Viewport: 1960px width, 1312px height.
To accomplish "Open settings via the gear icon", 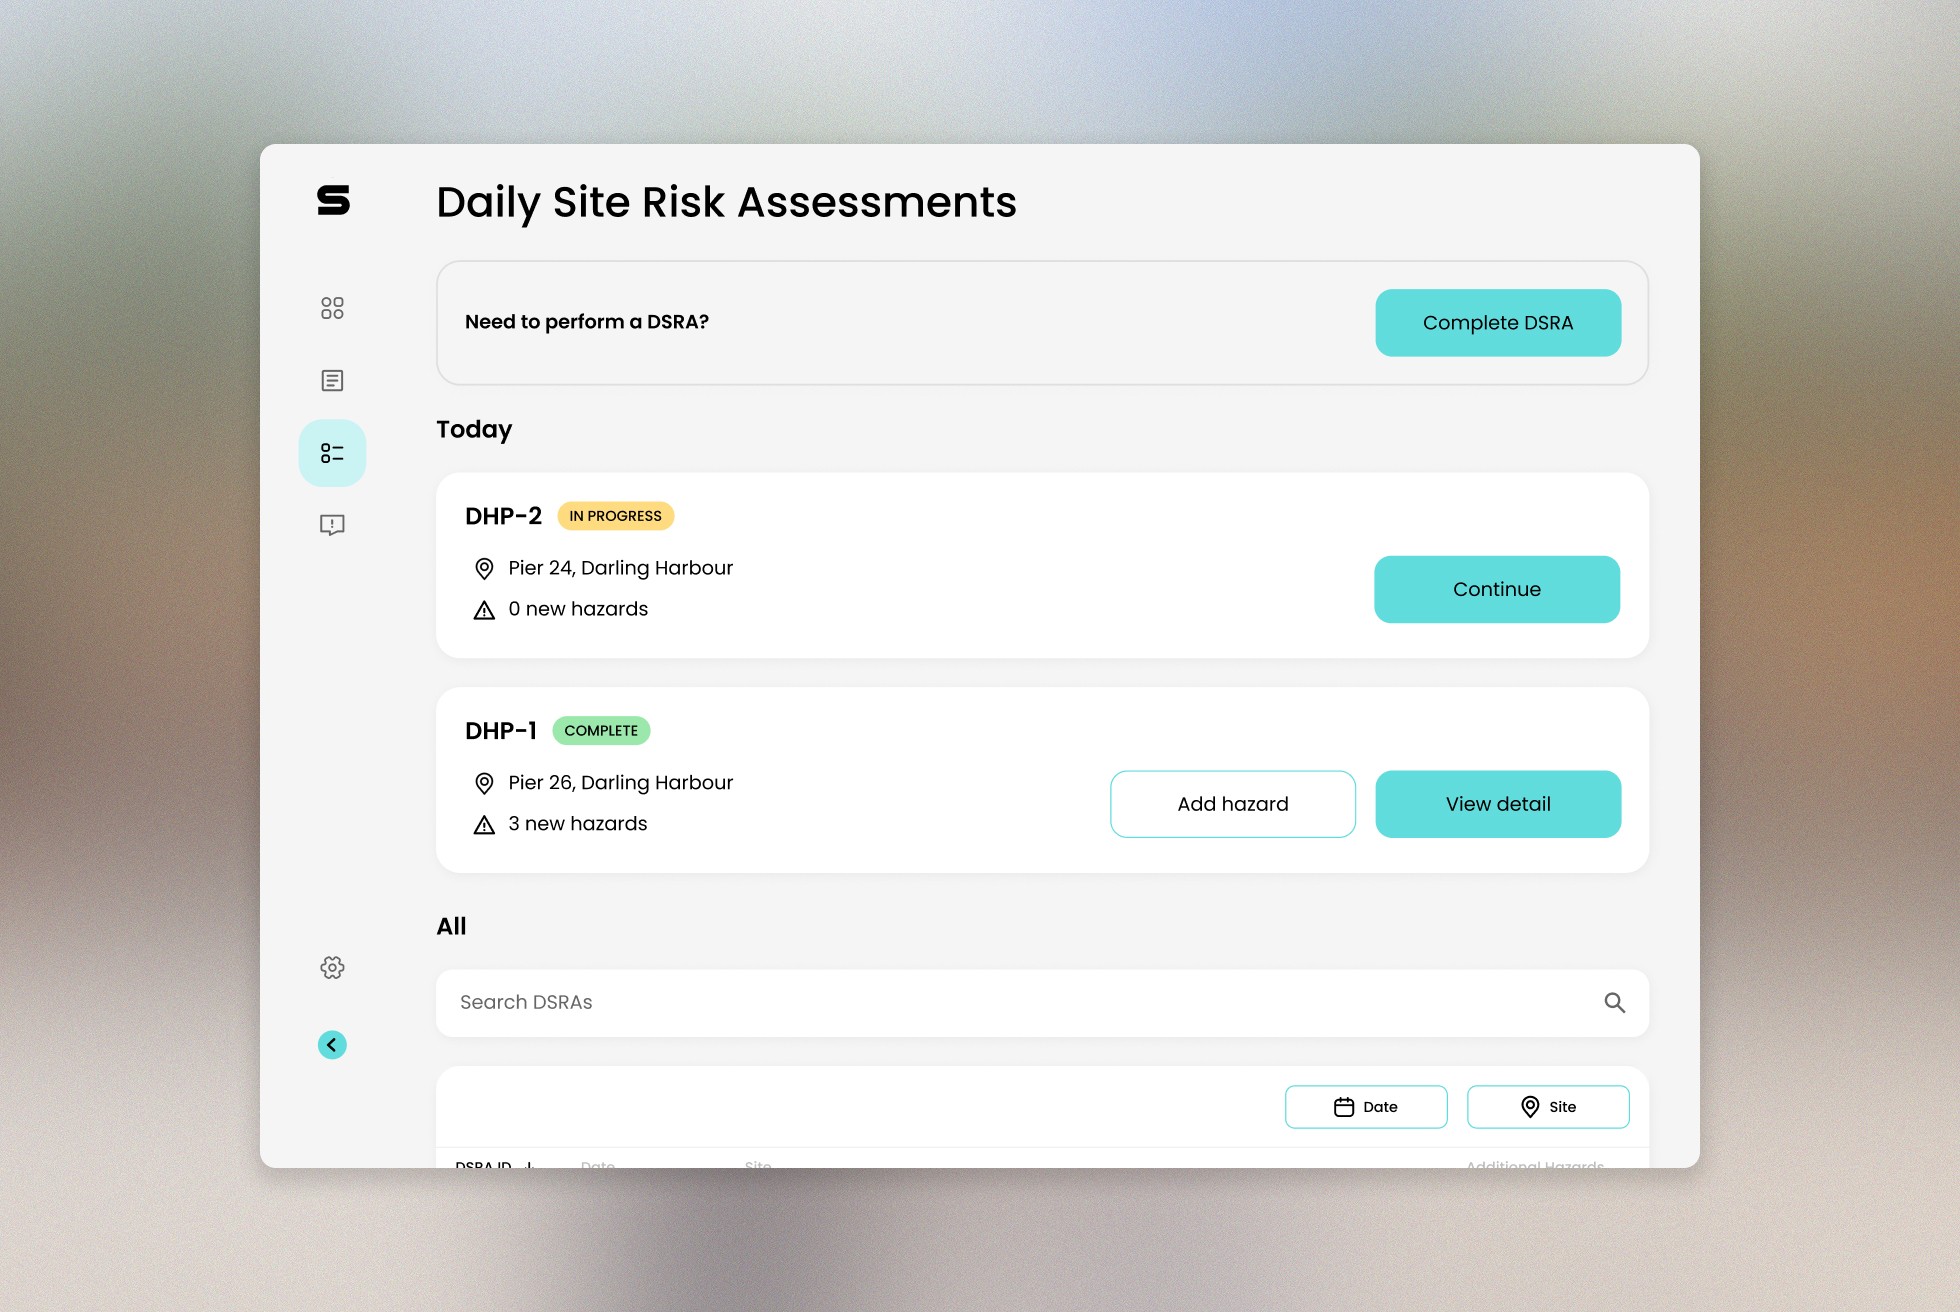I will (x=332, y=967).
